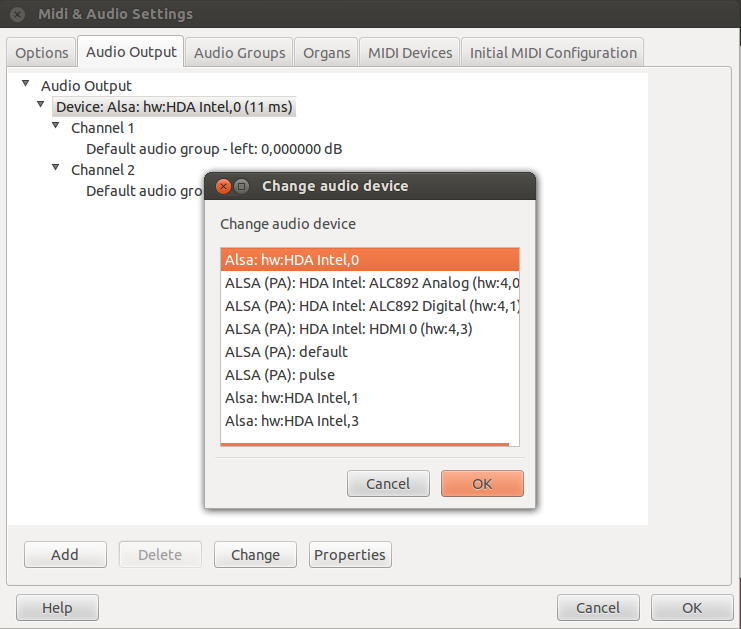Select ALSA (PA): HDA Intel: ALC892 Analog device
741x629 pixels.
(370, 283)
